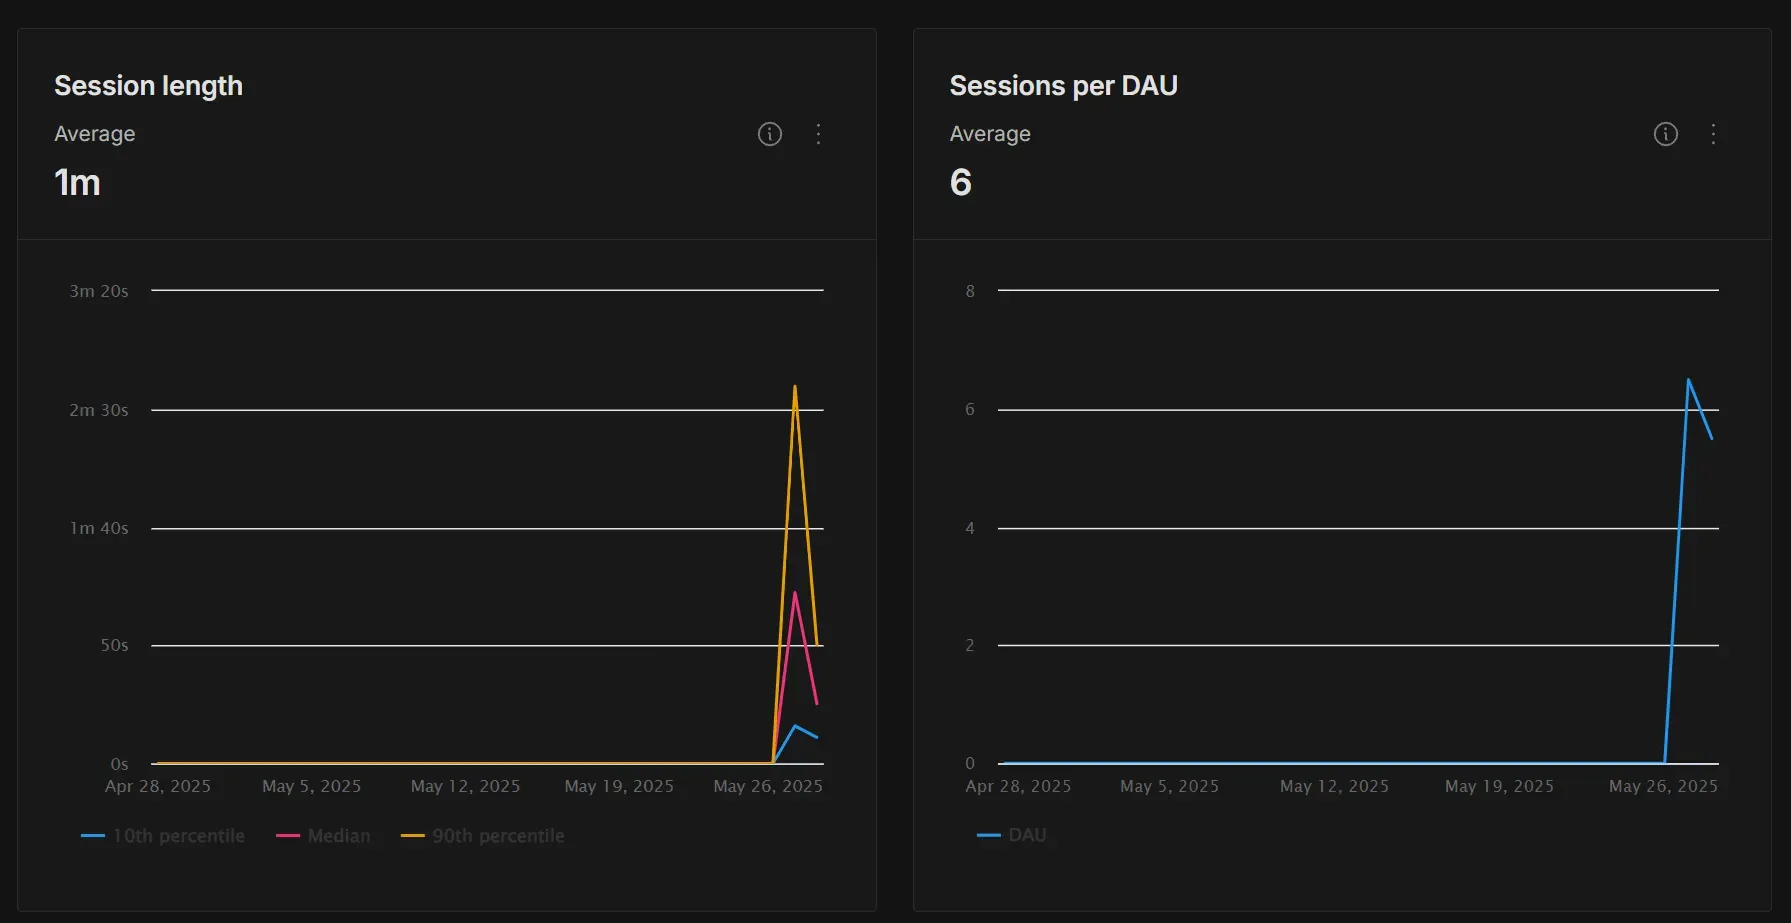
Task: Click May 26, 2025 on Session length chart
Action: pyautogui.click(x=768, y=786)
